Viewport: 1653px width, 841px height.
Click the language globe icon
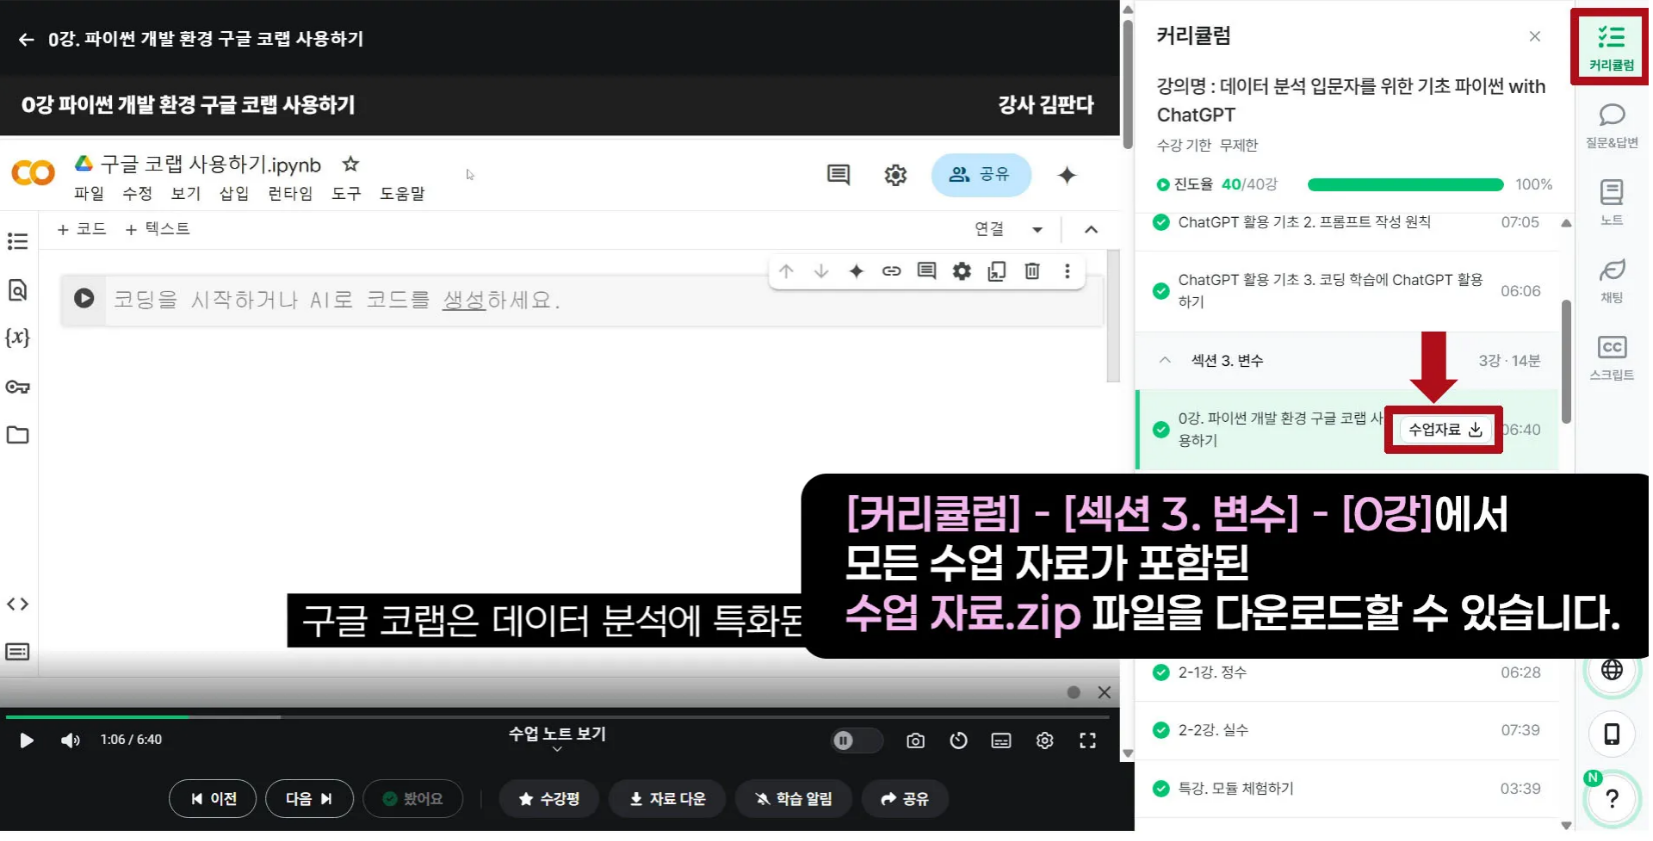(x=1612, y=670)
